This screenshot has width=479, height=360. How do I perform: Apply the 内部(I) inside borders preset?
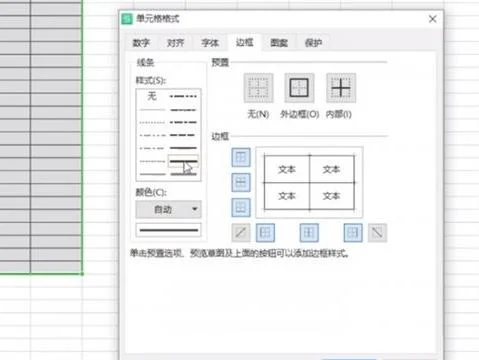click(x=341, y=88)
